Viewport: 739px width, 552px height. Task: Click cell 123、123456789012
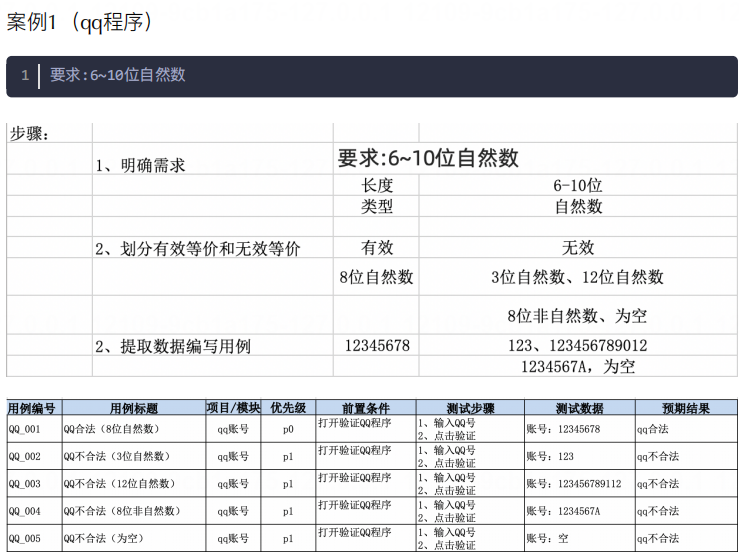[x=577, y=346]
